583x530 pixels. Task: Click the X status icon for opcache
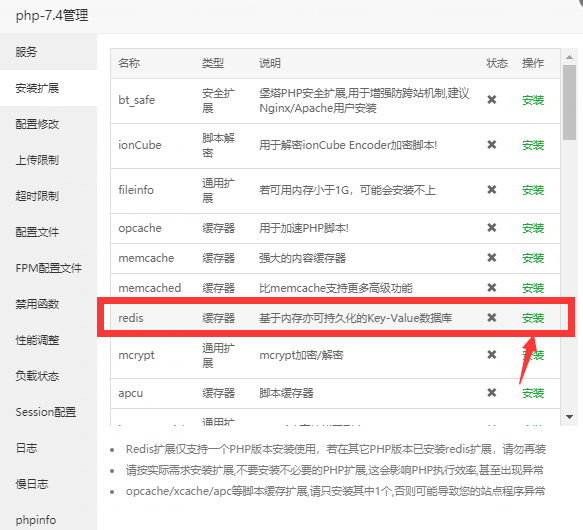[x=492, y=227]
